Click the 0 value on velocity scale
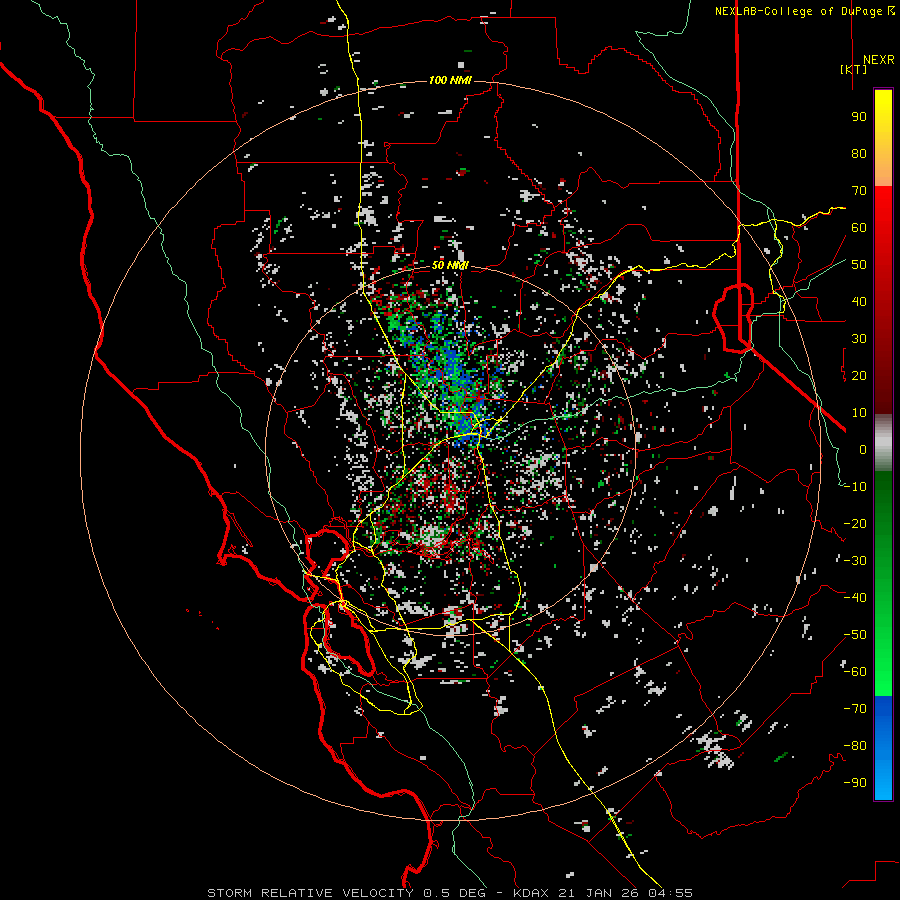The width and height of the screenshot is (900, 900). pyautogui.click(x=863, y=450)
